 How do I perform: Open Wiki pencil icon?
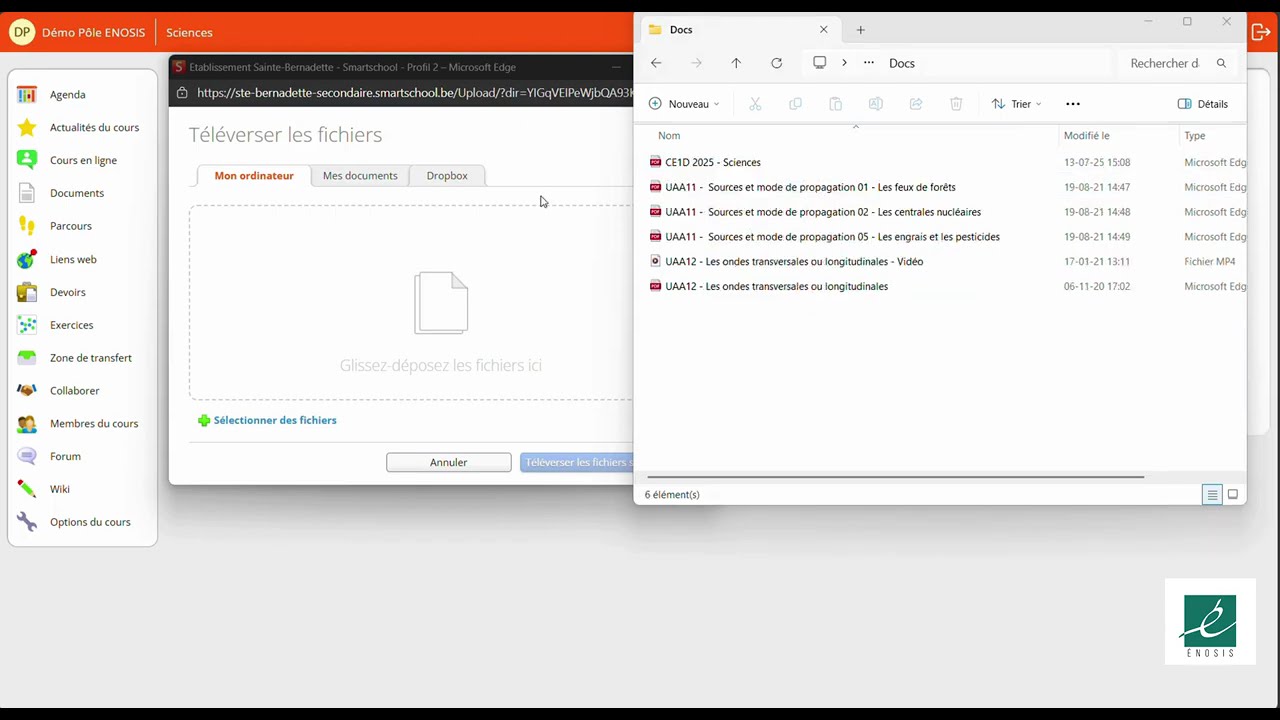click(27, 489)
